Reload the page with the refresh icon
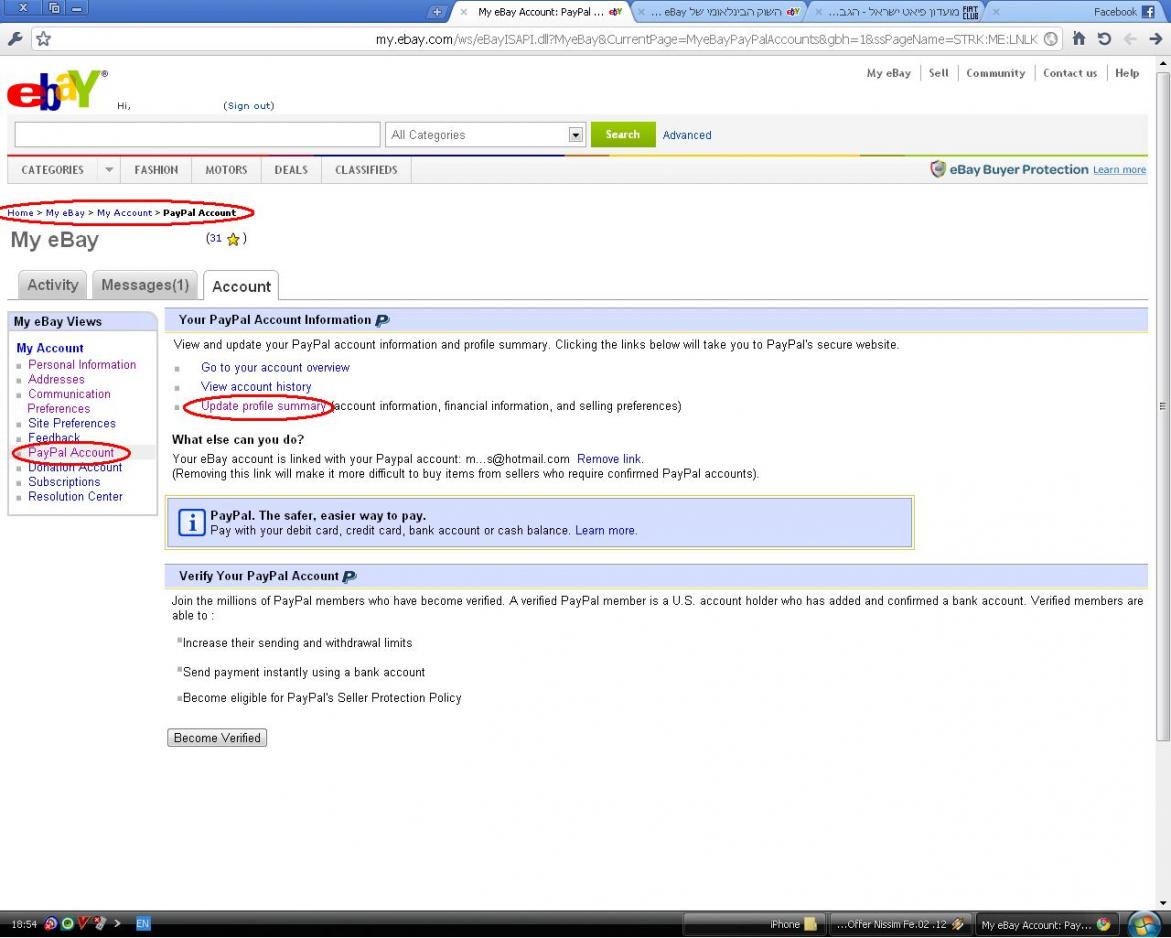The height and width of the screenshot is (938, 1171). click(1104, 39)
